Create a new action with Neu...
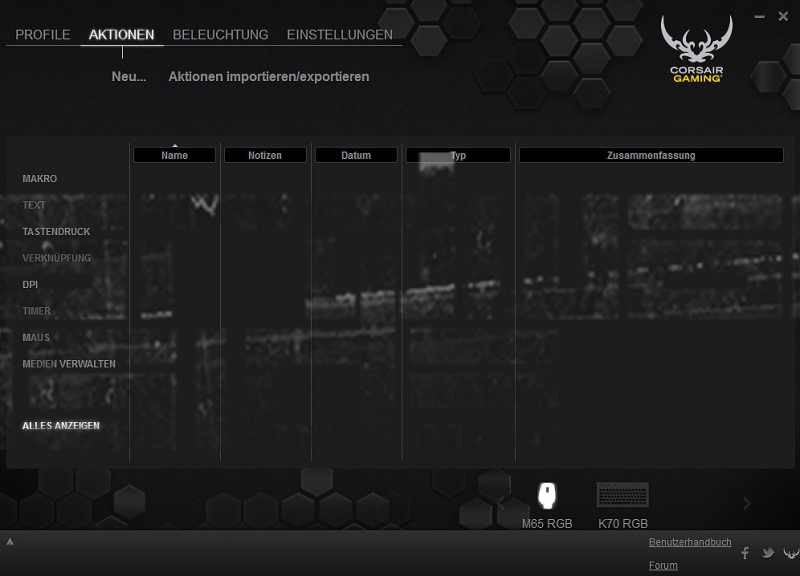 [x=129, y=77]
